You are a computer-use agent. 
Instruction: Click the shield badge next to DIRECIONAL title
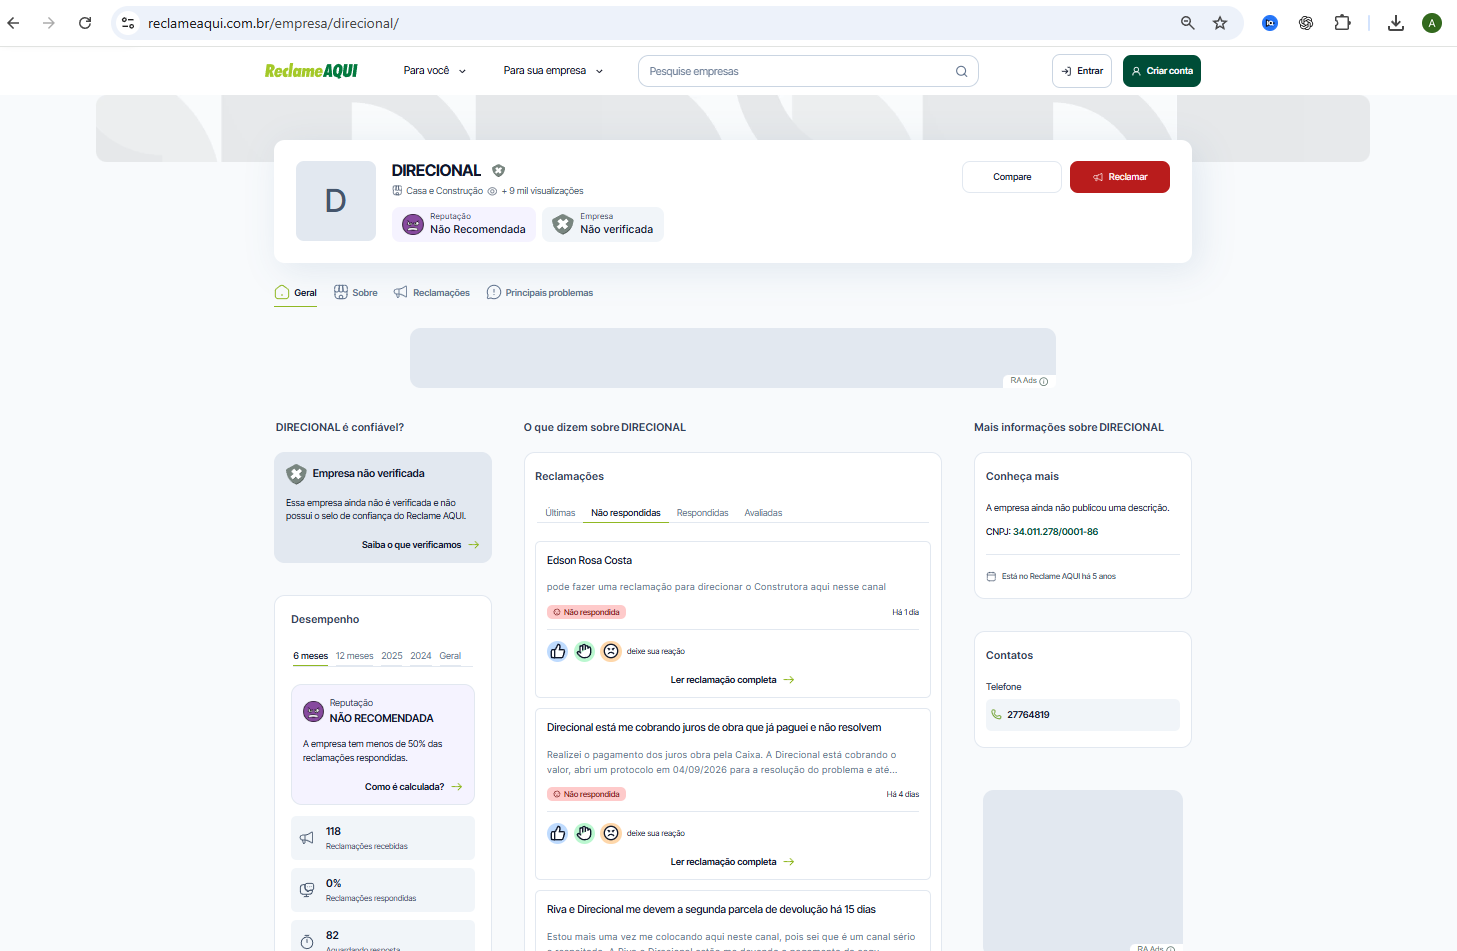pos(498,171)
